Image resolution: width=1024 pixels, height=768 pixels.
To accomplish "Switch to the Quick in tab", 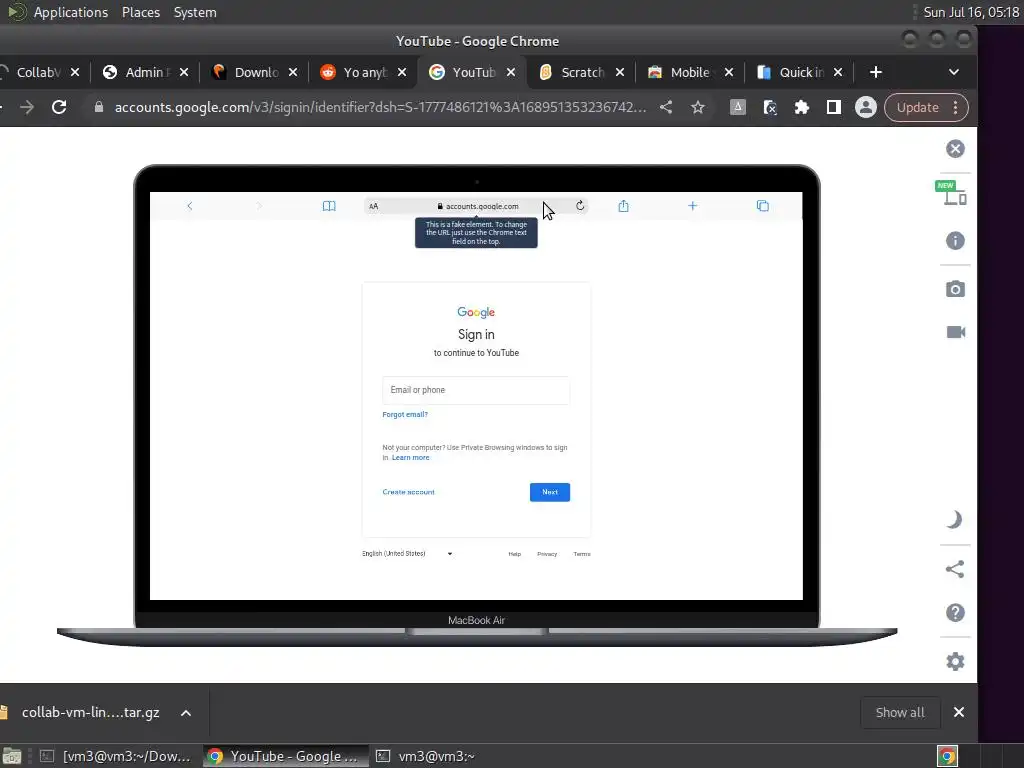I will tap(801, 72).
